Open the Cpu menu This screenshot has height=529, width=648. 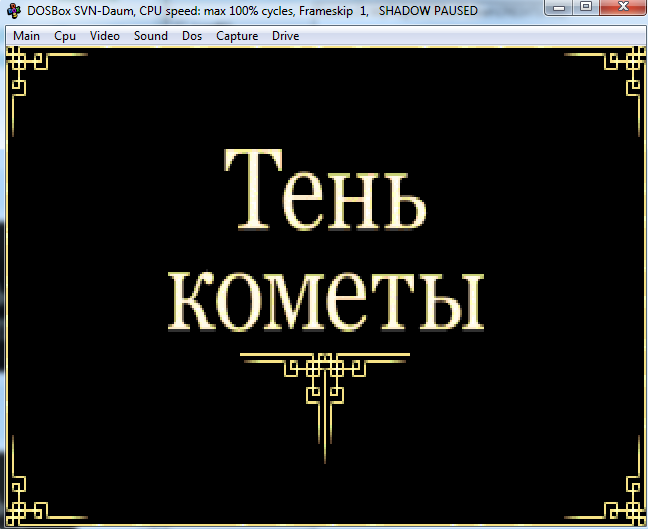(65, 36)
